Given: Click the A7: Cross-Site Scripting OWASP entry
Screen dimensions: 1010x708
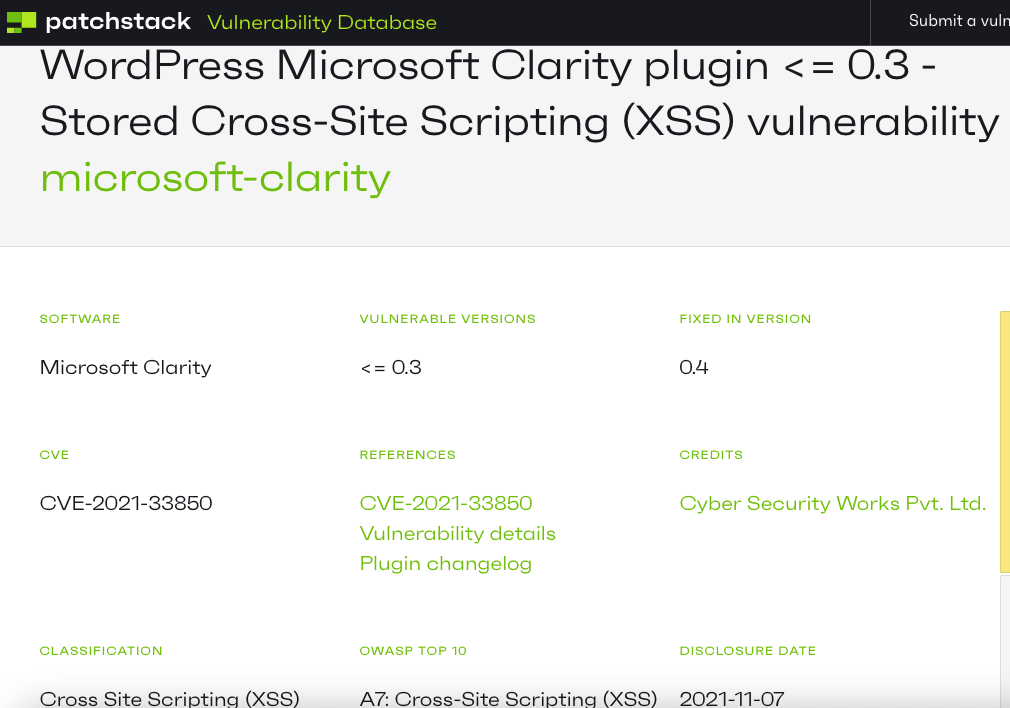Looking at the screenshot, I should (x=508, y=698).
